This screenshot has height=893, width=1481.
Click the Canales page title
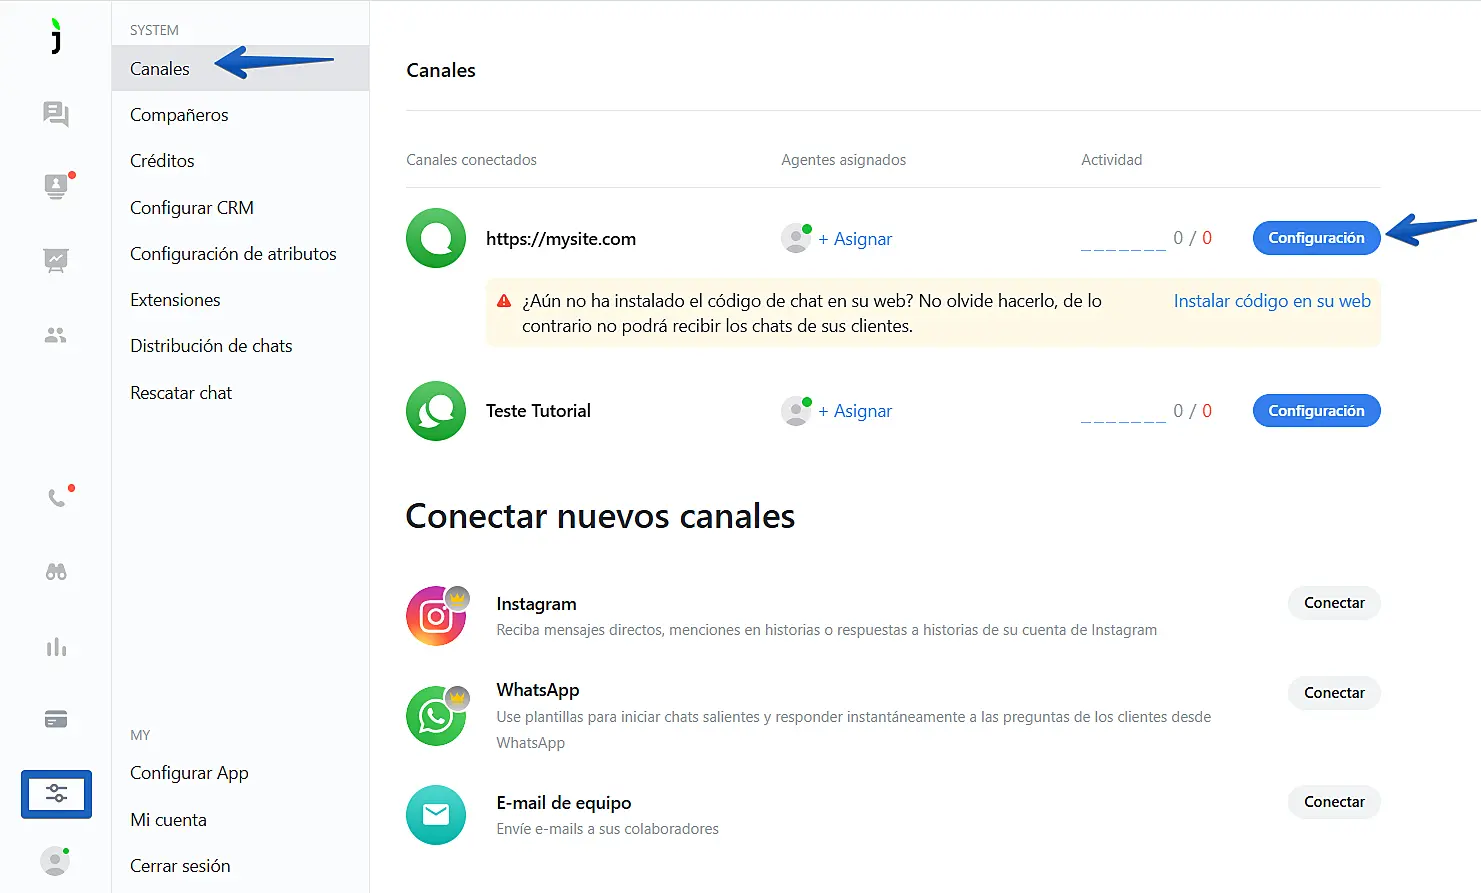(441, 70)
